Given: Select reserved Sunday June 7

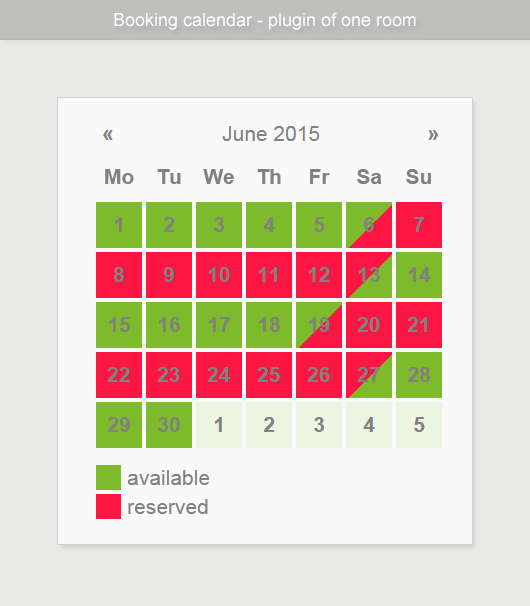Looking at the screenshot, I should (419, 225).
